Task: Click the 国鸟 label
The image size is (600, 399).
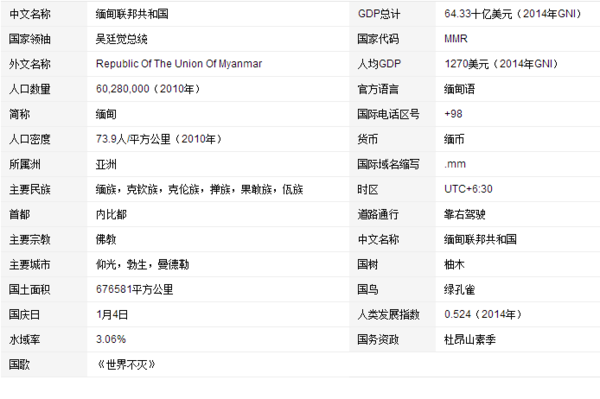Action: (368, 289)
